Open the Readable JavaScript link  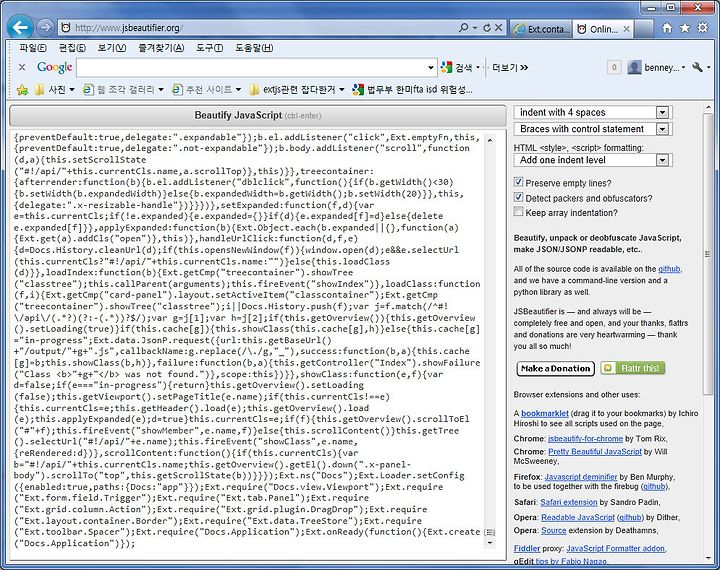[x=578, y=518]
